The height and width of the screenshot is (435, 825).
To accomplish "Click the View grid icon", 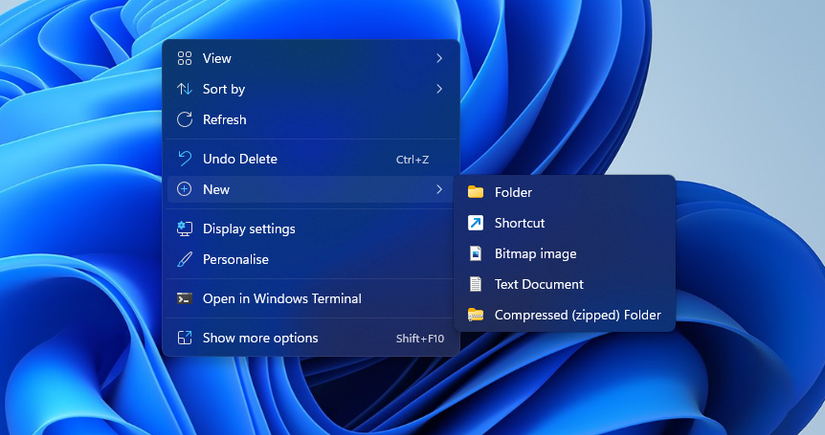I will 185,58.
